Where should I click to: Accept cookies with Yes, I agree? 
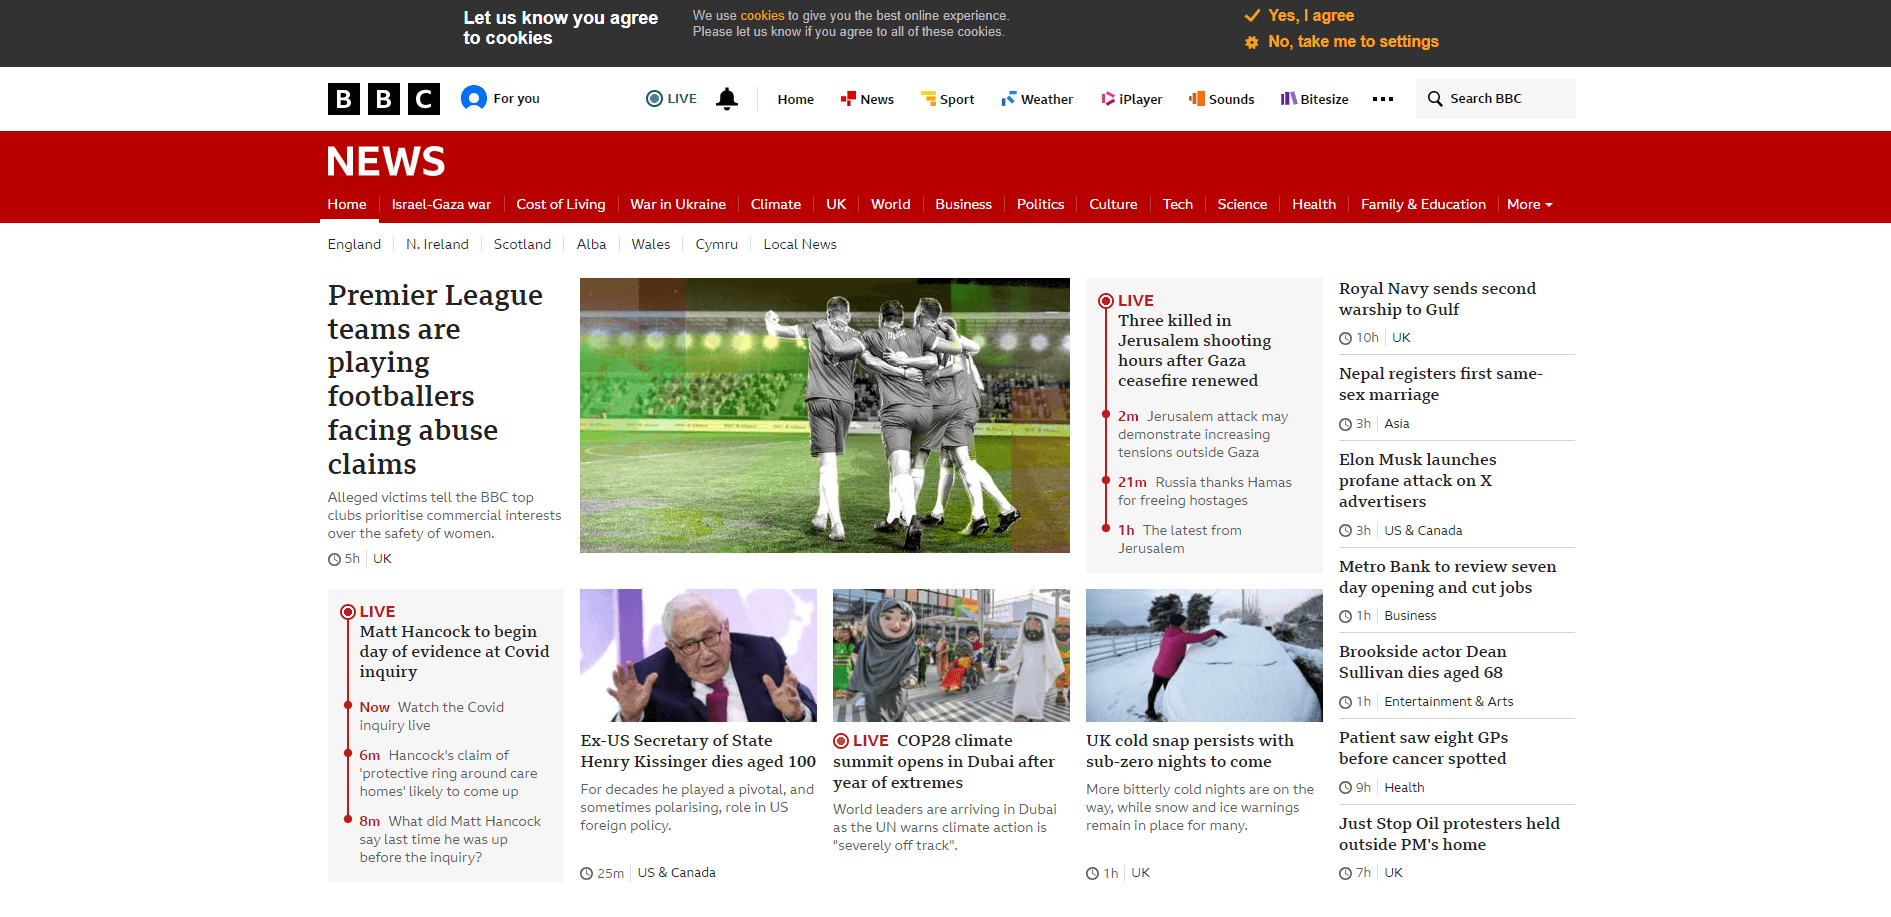click(1311, 15)
